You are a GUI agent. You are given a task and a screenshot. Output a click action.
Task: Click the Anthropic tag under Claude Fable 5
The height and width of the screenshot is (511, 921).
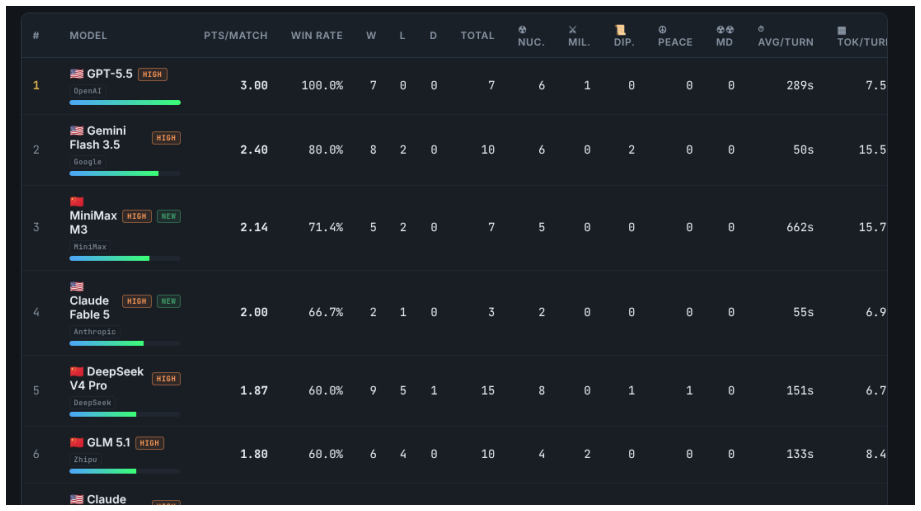(x=95, y=332)
